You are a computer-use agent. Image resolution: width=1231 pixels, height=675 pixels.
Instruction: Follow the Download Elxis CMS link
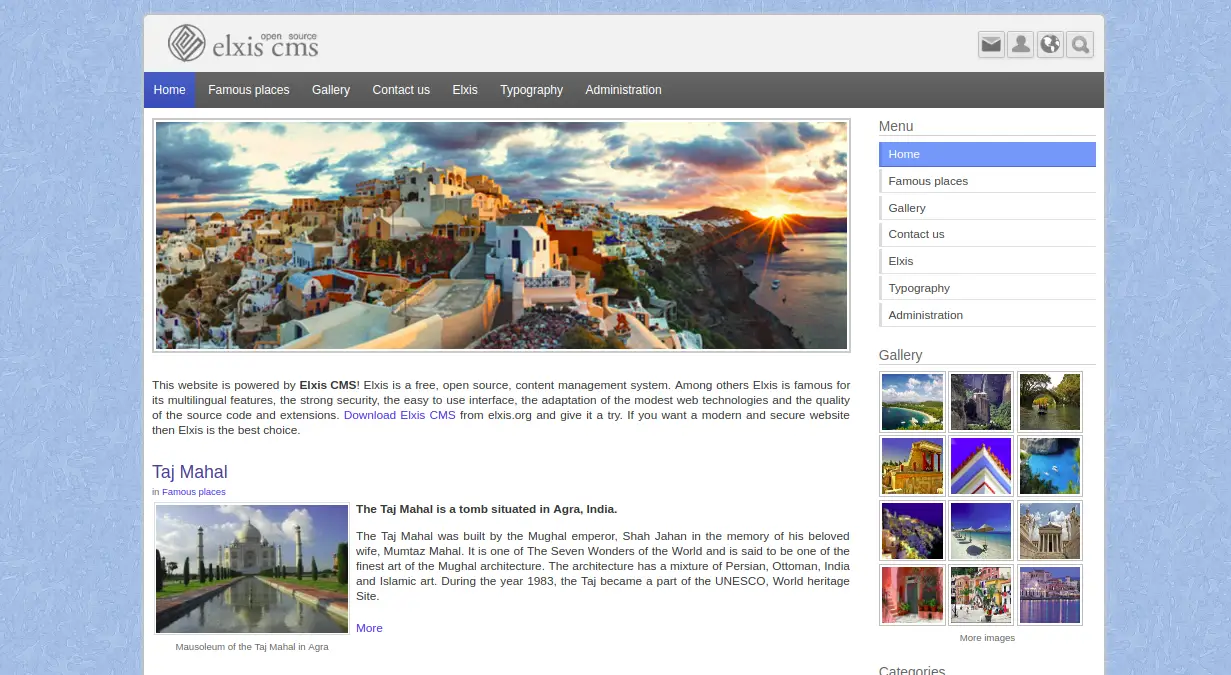(400, 415)
